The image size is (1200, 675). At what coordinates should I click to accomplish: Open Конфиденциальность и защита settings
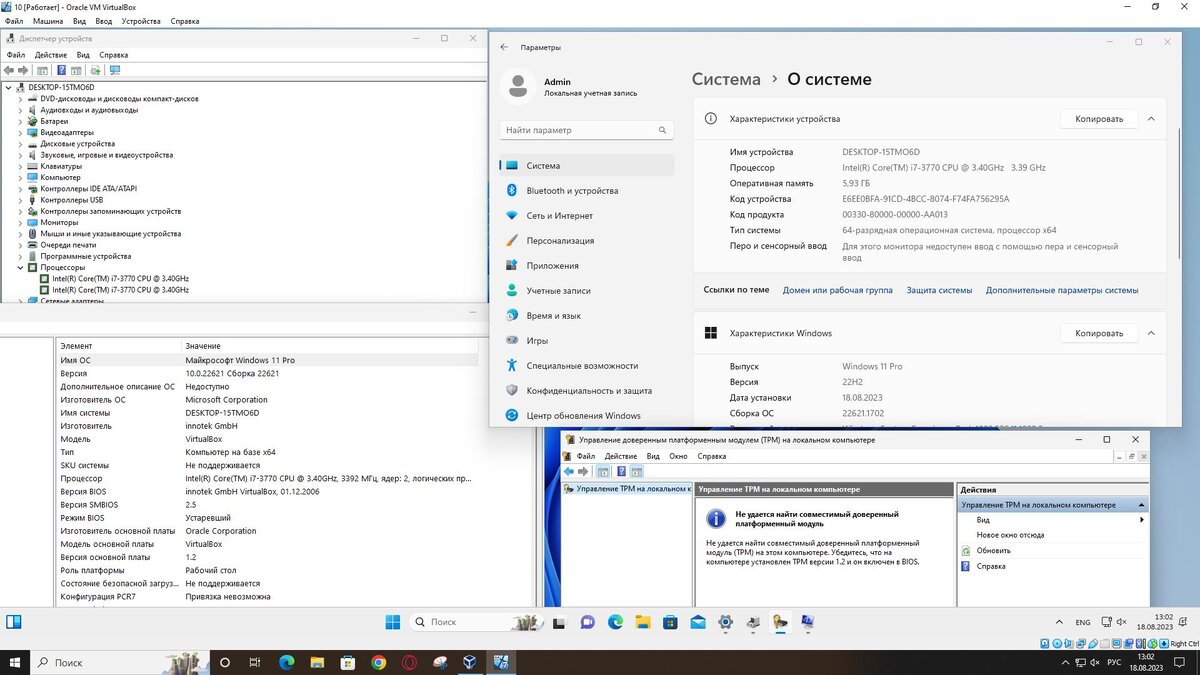pyautogui.click(x=587, y=391)
